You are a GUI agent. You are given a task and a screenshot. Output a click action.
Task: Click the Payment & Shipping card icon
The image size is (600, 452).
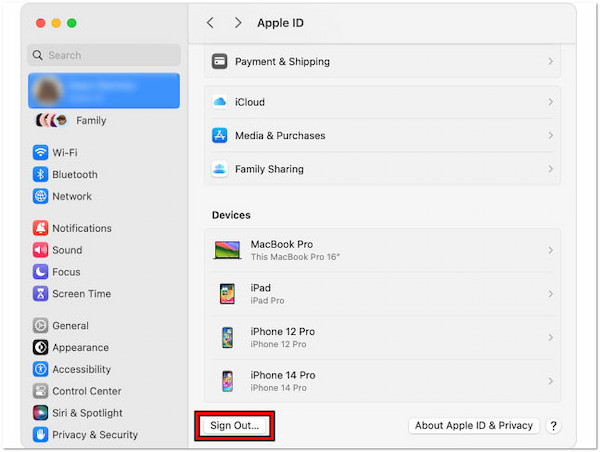[220, 61]
